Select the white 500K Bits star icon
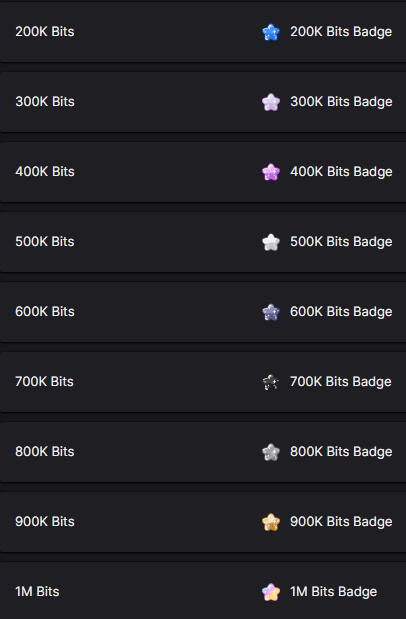This screenshot has width=406, height=619. [x=271, y=242]
